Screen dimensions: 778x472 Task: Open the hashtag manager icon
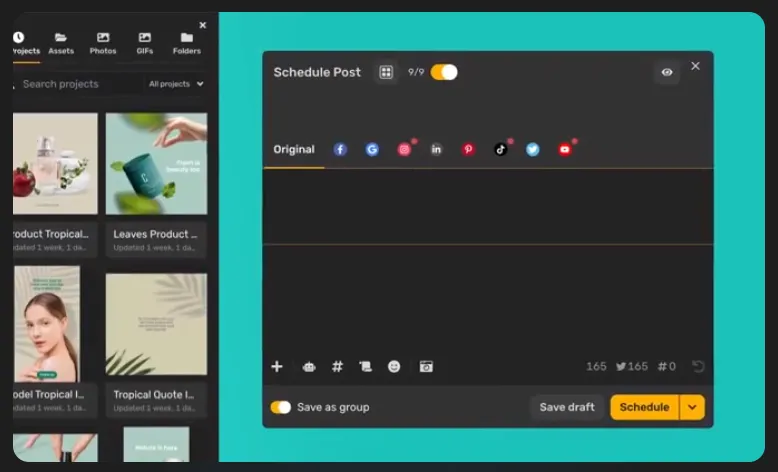click(337, 367)
